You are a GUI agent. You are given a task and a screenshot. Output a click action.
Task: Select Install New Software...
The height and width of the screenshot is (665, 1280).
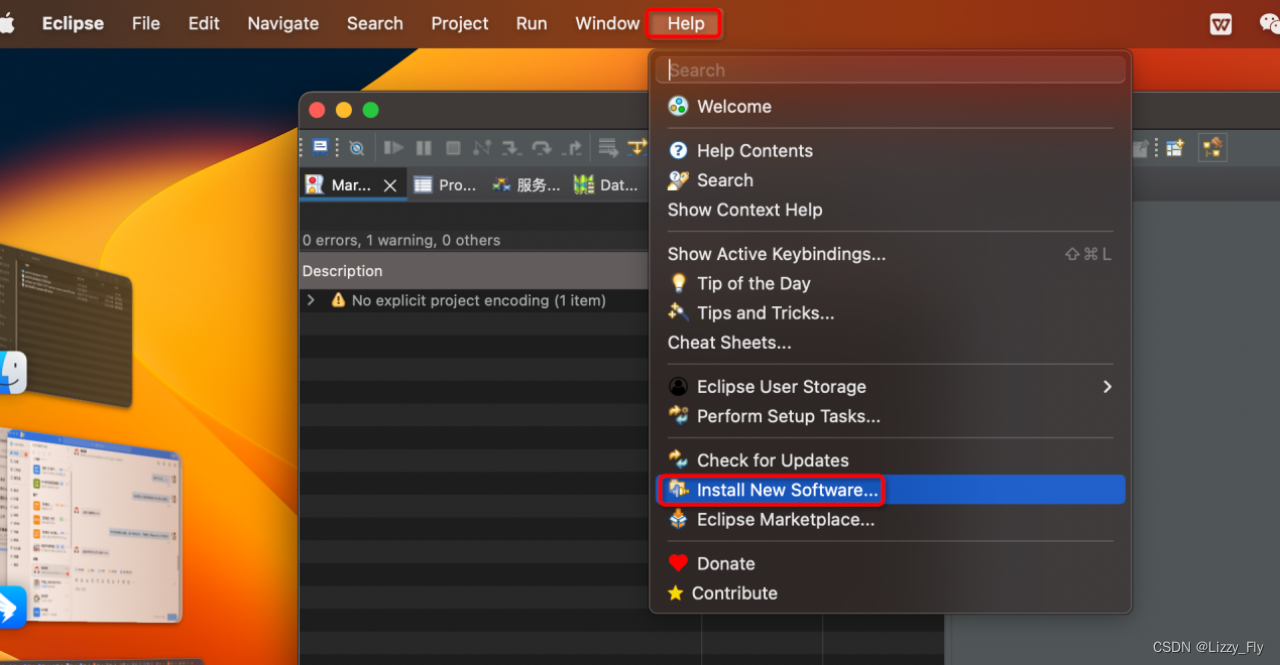[x=890, y=489]
